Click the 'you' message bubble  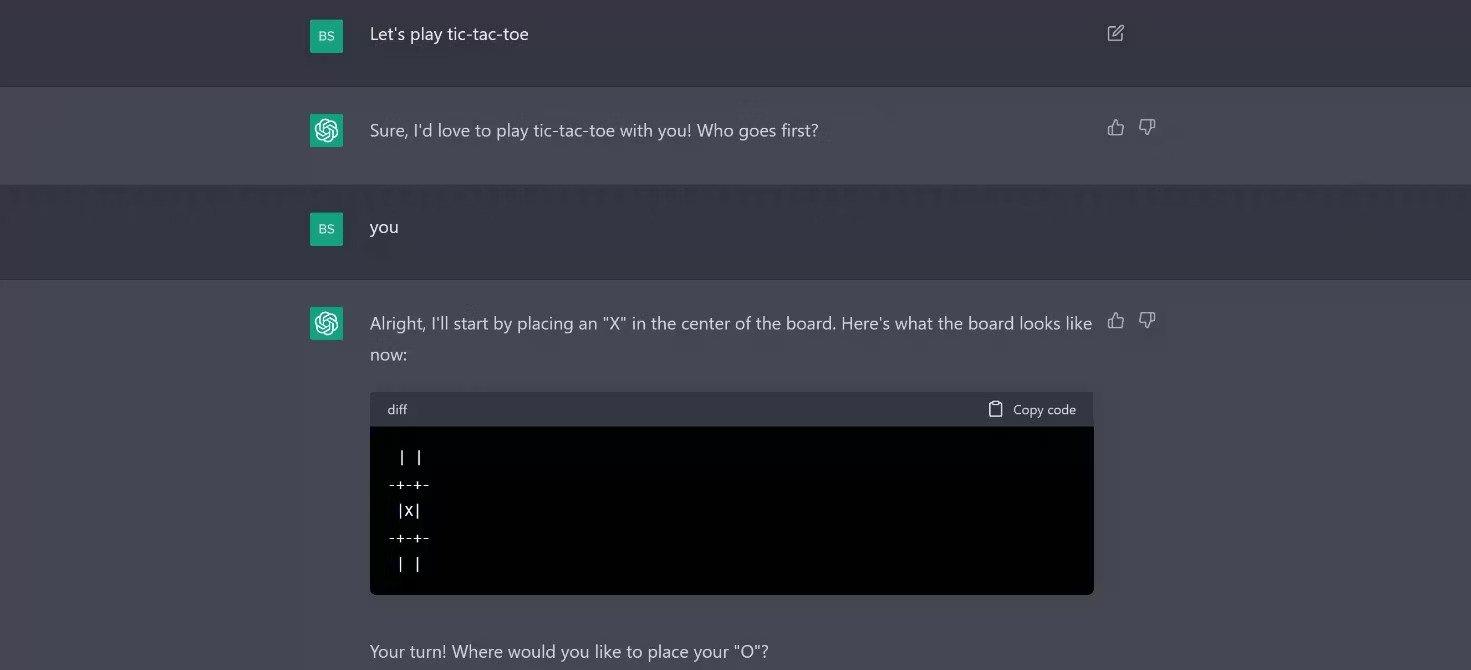click(x=384, y=228)
